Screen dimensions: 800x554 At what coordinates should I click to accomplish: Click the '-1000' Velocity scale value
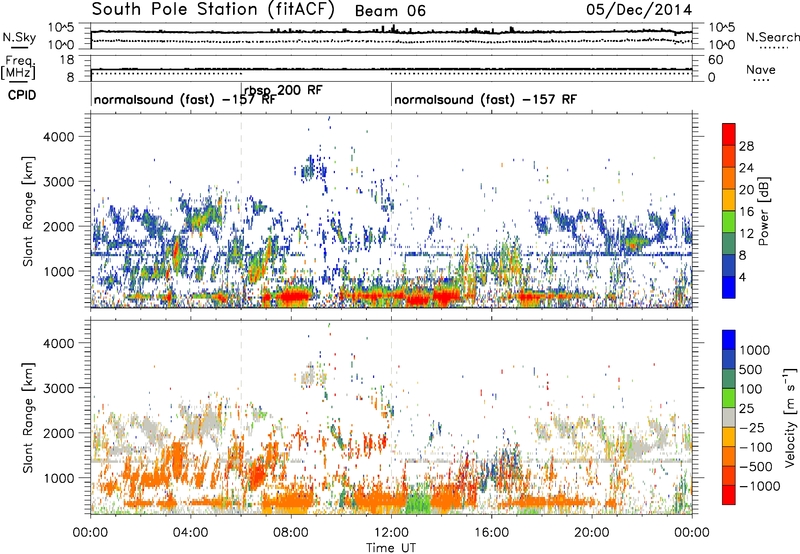760,486
